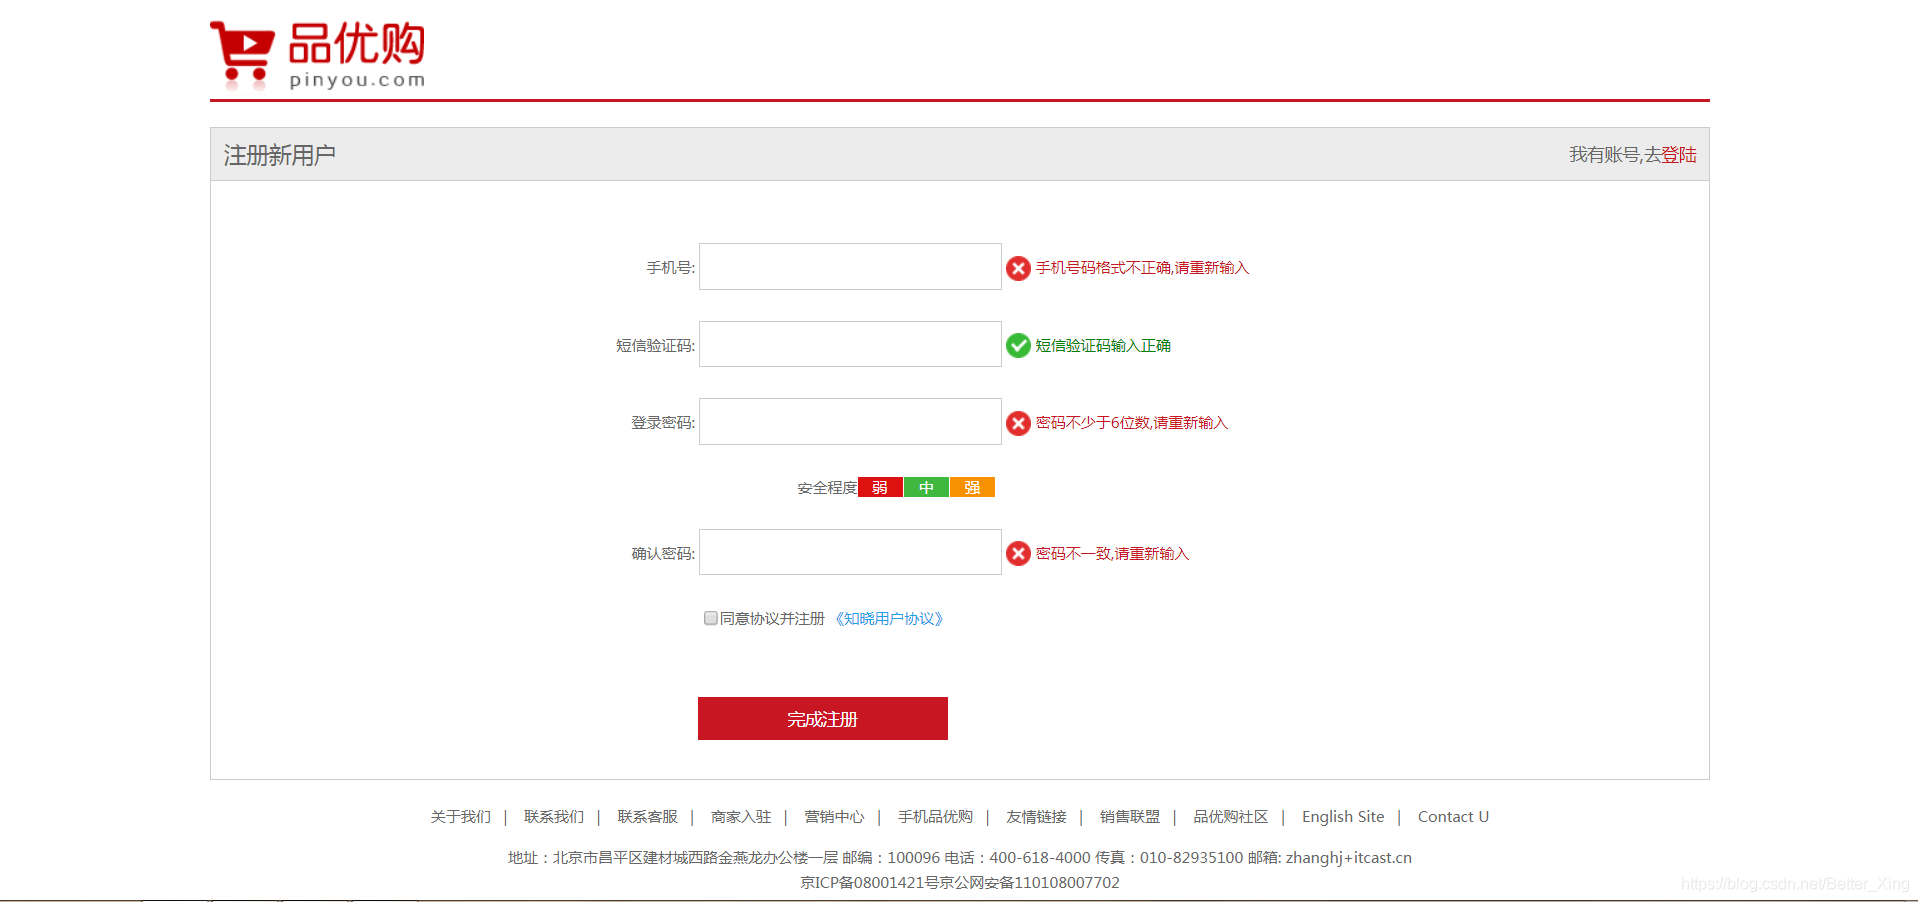Click the 弱 password strength indicator
This screenshot has height=902, width=1918.
[x=879, y=487]
